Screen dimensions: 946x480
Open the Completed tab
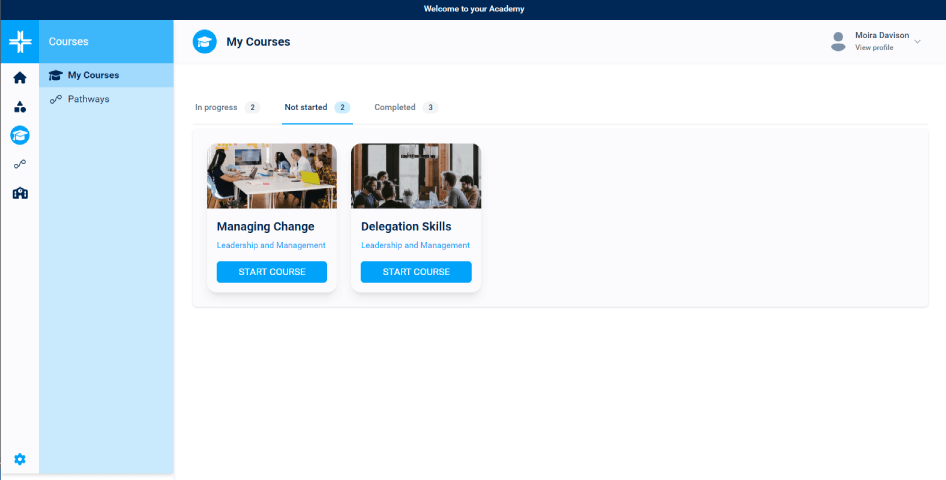[x=405, y=107]
